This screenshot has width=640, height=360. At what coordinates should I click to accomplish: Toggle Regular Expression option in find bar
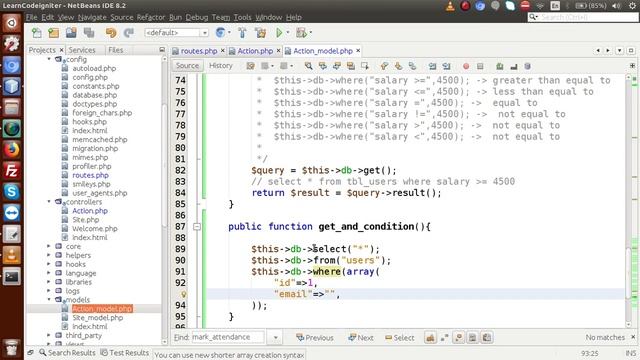458,338
